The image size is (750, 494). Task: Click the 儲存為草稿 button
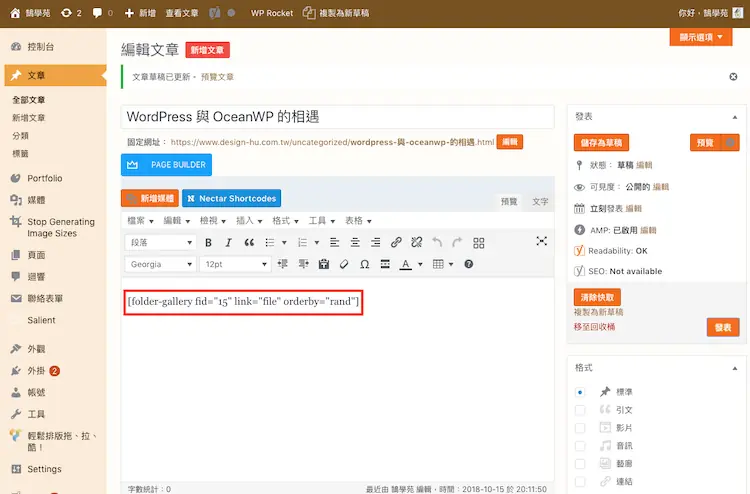click(601, 143)
